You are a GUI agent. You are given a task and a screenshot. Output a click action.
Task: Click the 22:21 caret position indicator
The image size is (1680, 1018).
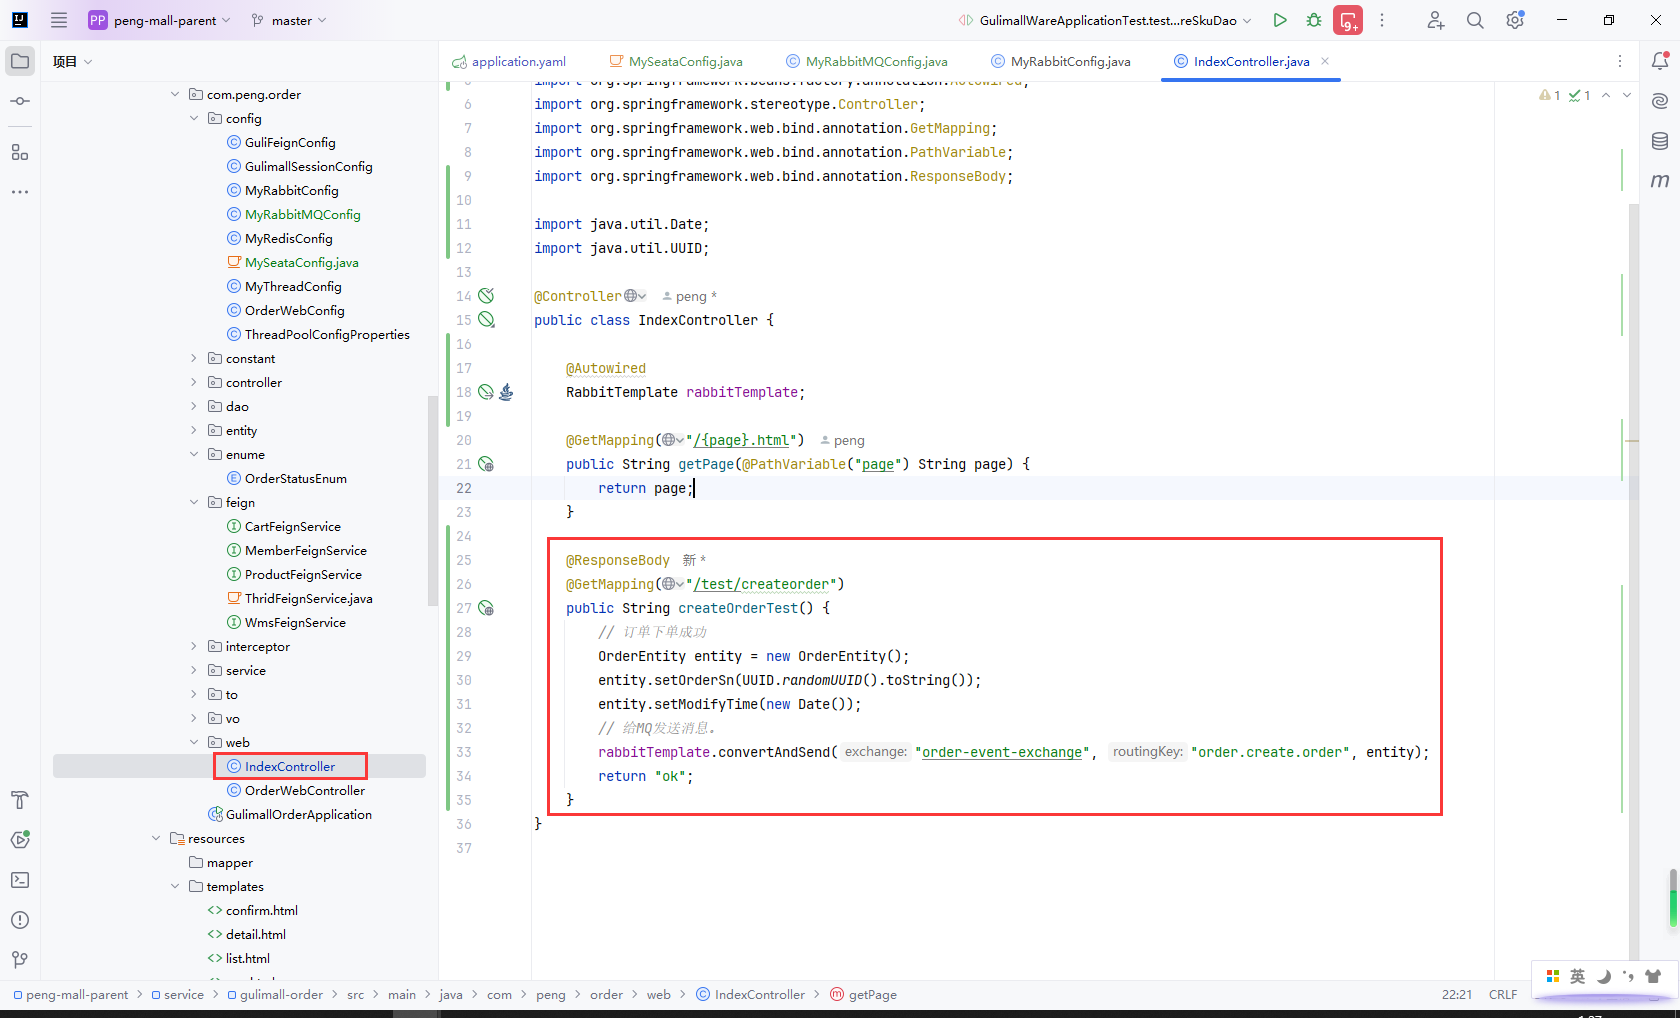(x=1457, y=994)
